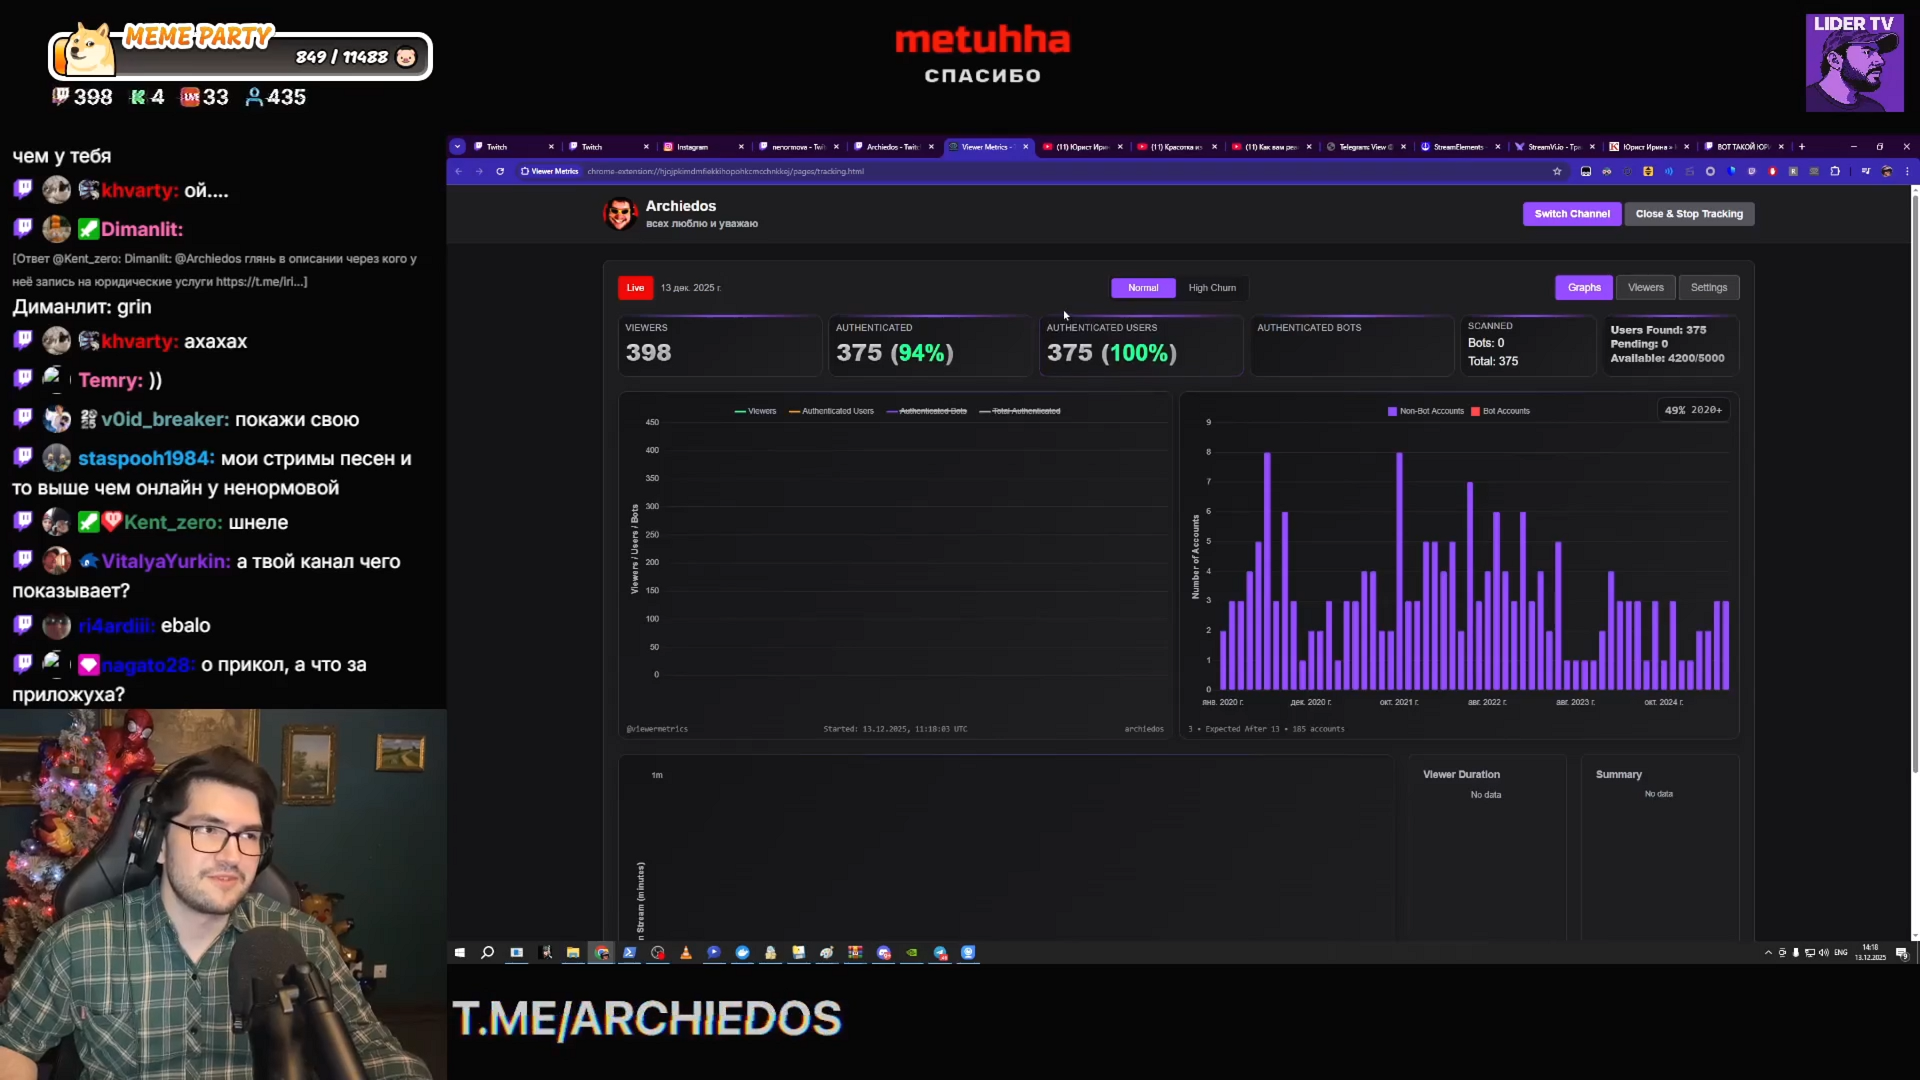Switch to the Viewers tab
1920x1080 pixels.
(x=1645, y=288)
